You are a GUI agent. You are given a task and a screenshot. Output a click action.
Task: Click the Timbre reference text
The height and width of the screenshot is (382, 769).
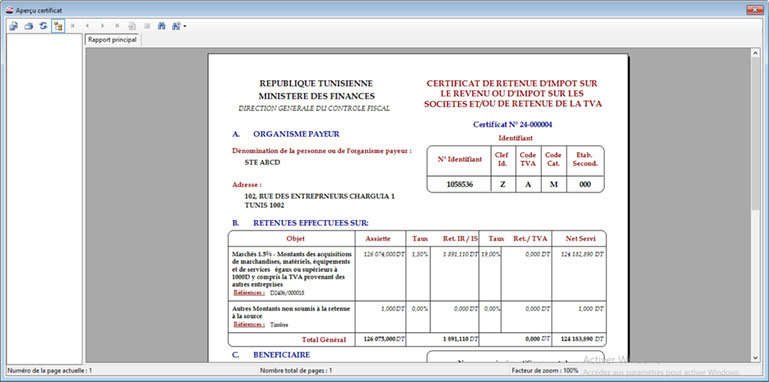[x=280, y=325]
